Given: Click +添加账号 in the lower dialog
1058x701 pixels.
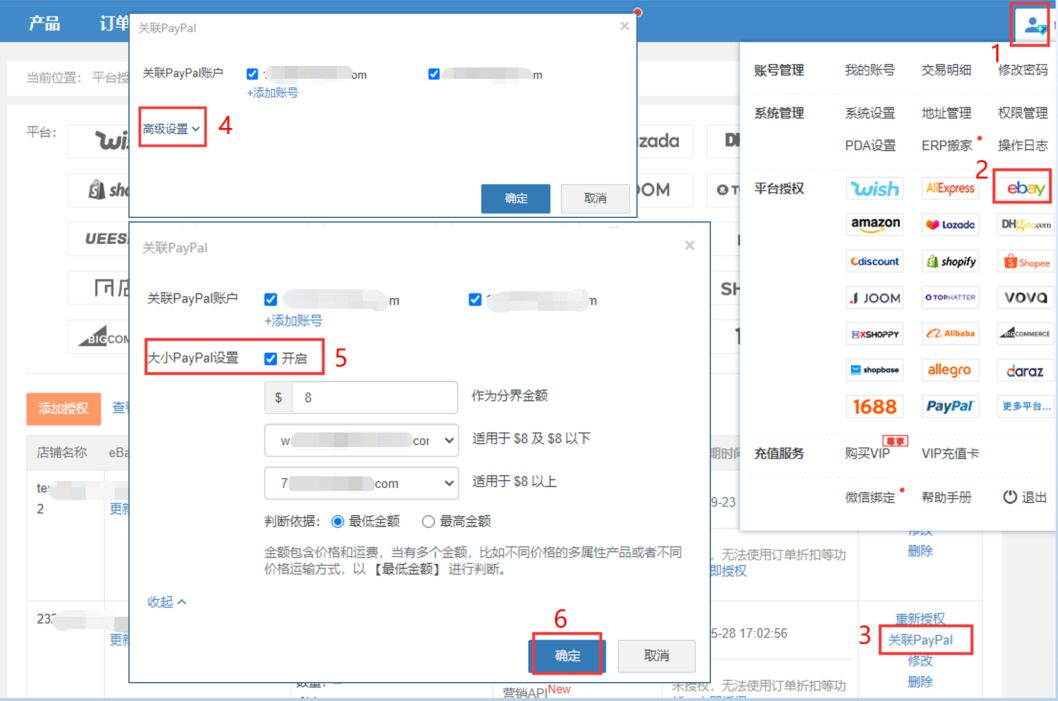Looking at the screenshot, I should 293,320.
